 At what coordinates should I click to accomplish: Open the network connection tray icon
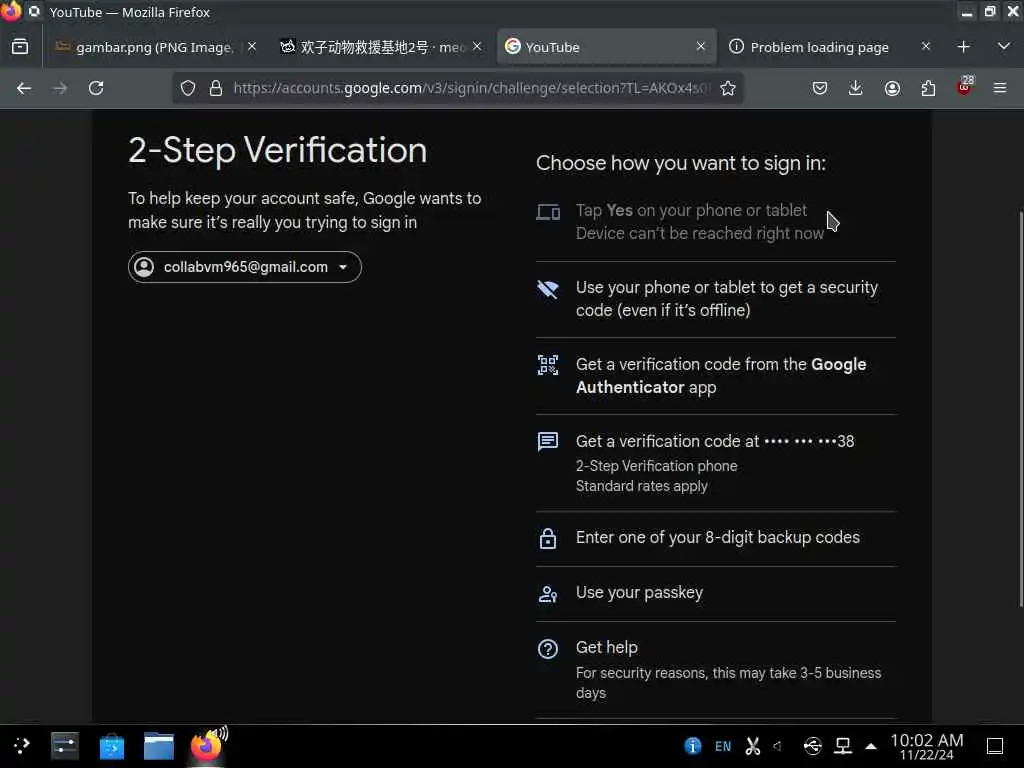[843, 746]
